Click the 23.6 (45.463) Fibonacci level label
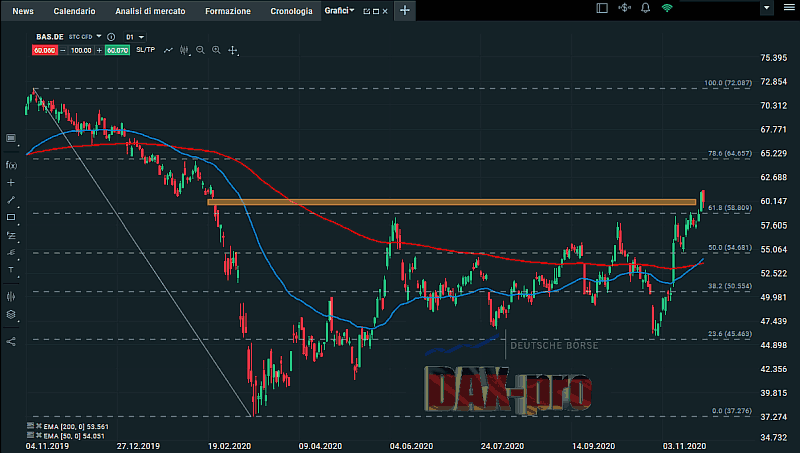800x453 pixels. 730,334
